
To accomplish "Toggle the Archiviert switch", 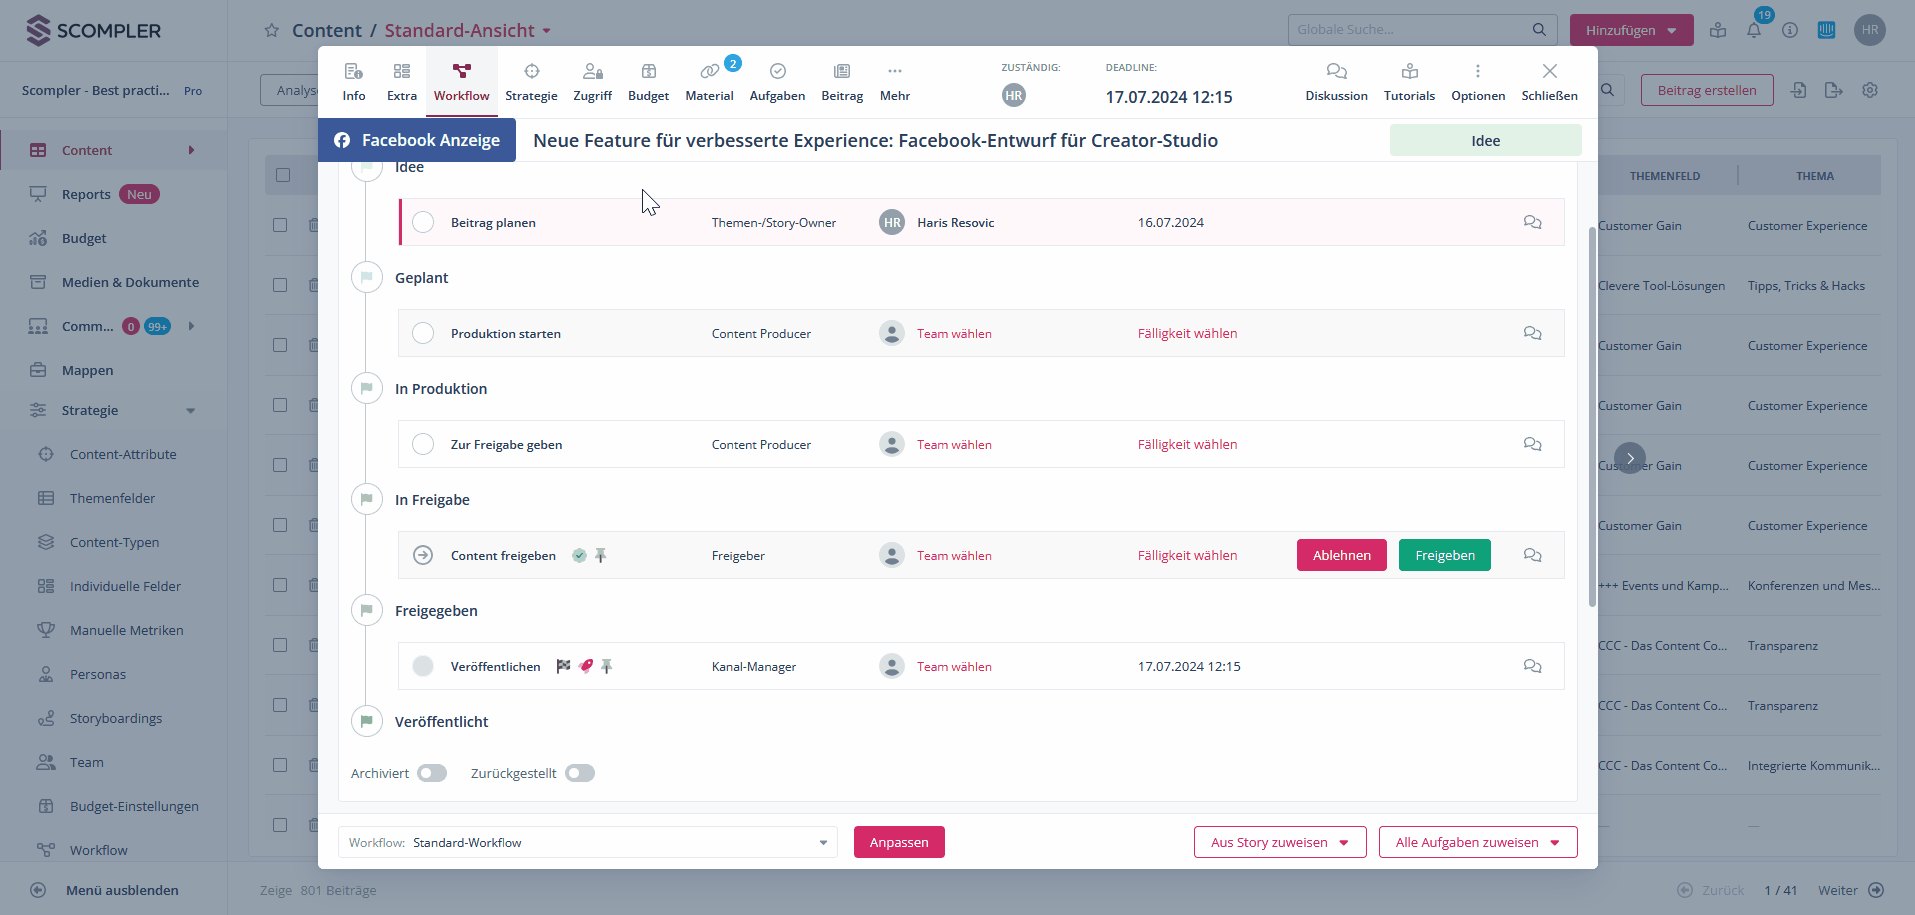I will click(x=432, y=773).
